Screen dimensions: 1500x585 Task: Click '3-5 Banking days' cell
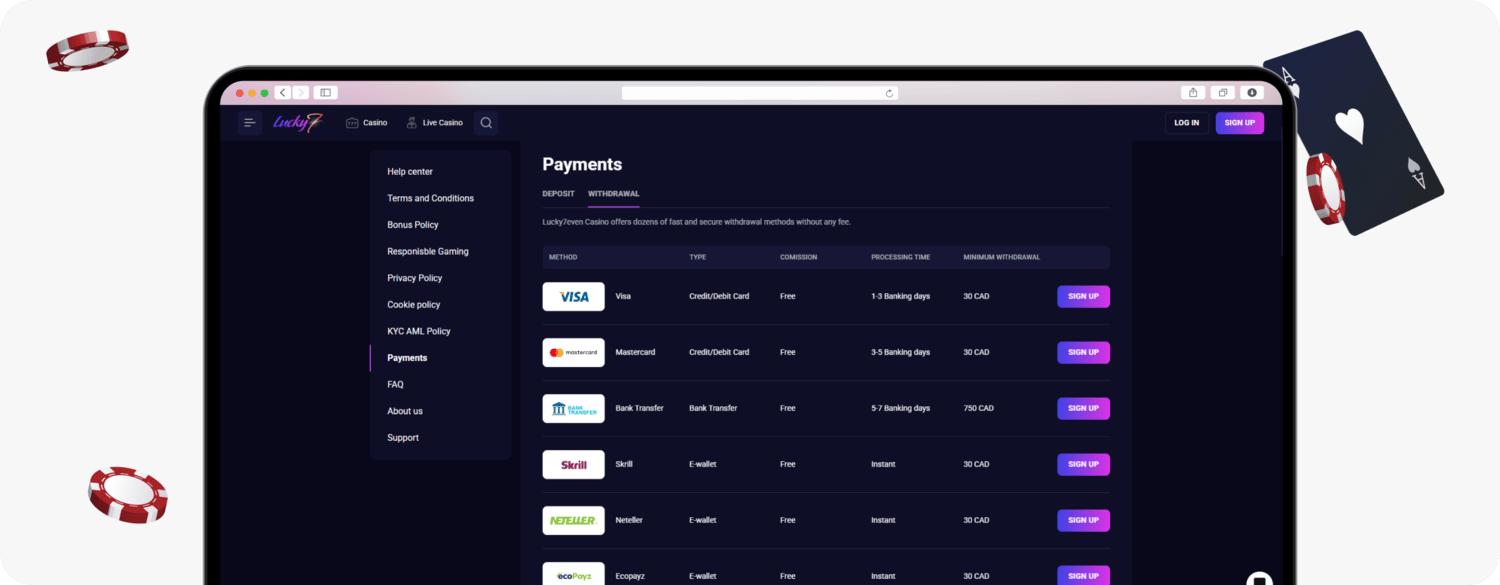[x=901, y=353]
